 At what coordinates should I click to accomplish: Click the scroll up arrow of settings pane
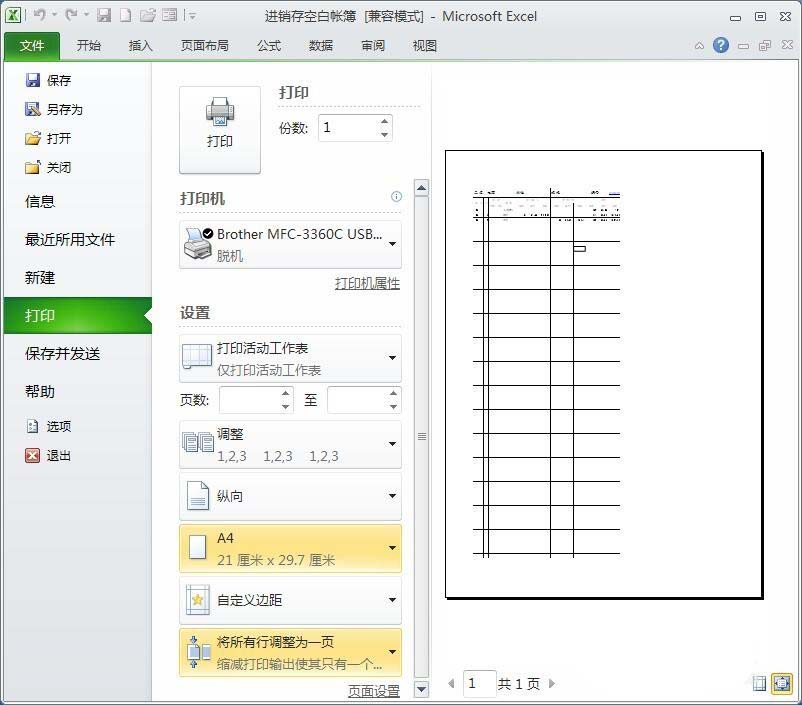tap(421, 188)
